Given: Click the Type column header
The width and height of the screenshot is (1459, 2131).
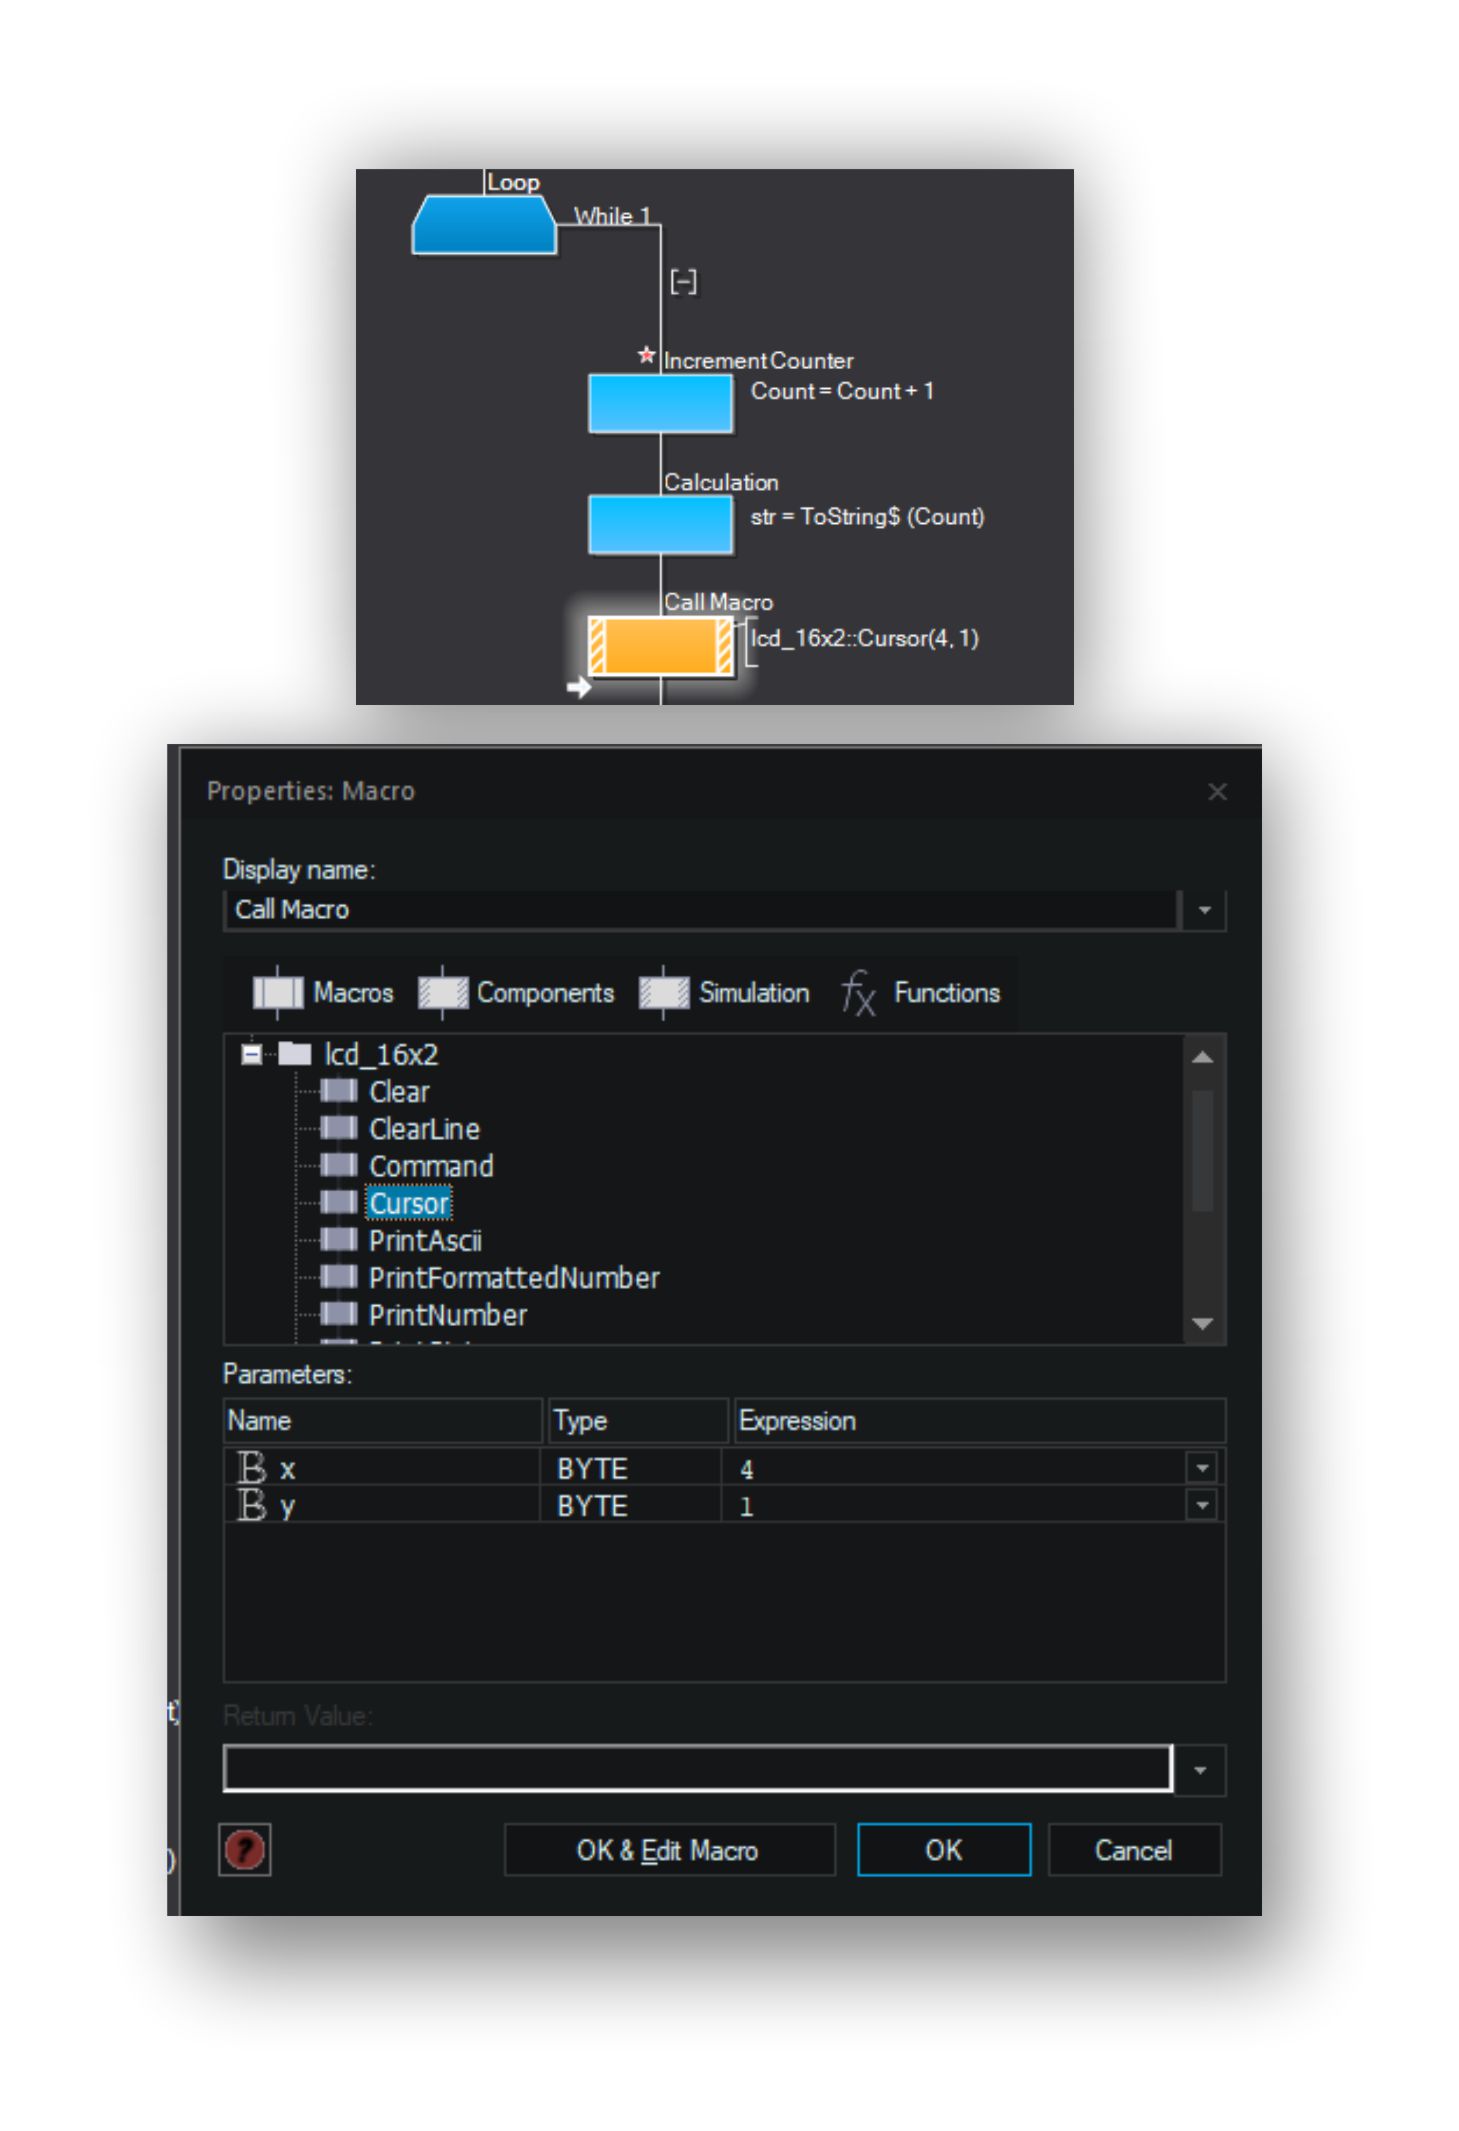Looking at the screenshot, I should 637,1420.
